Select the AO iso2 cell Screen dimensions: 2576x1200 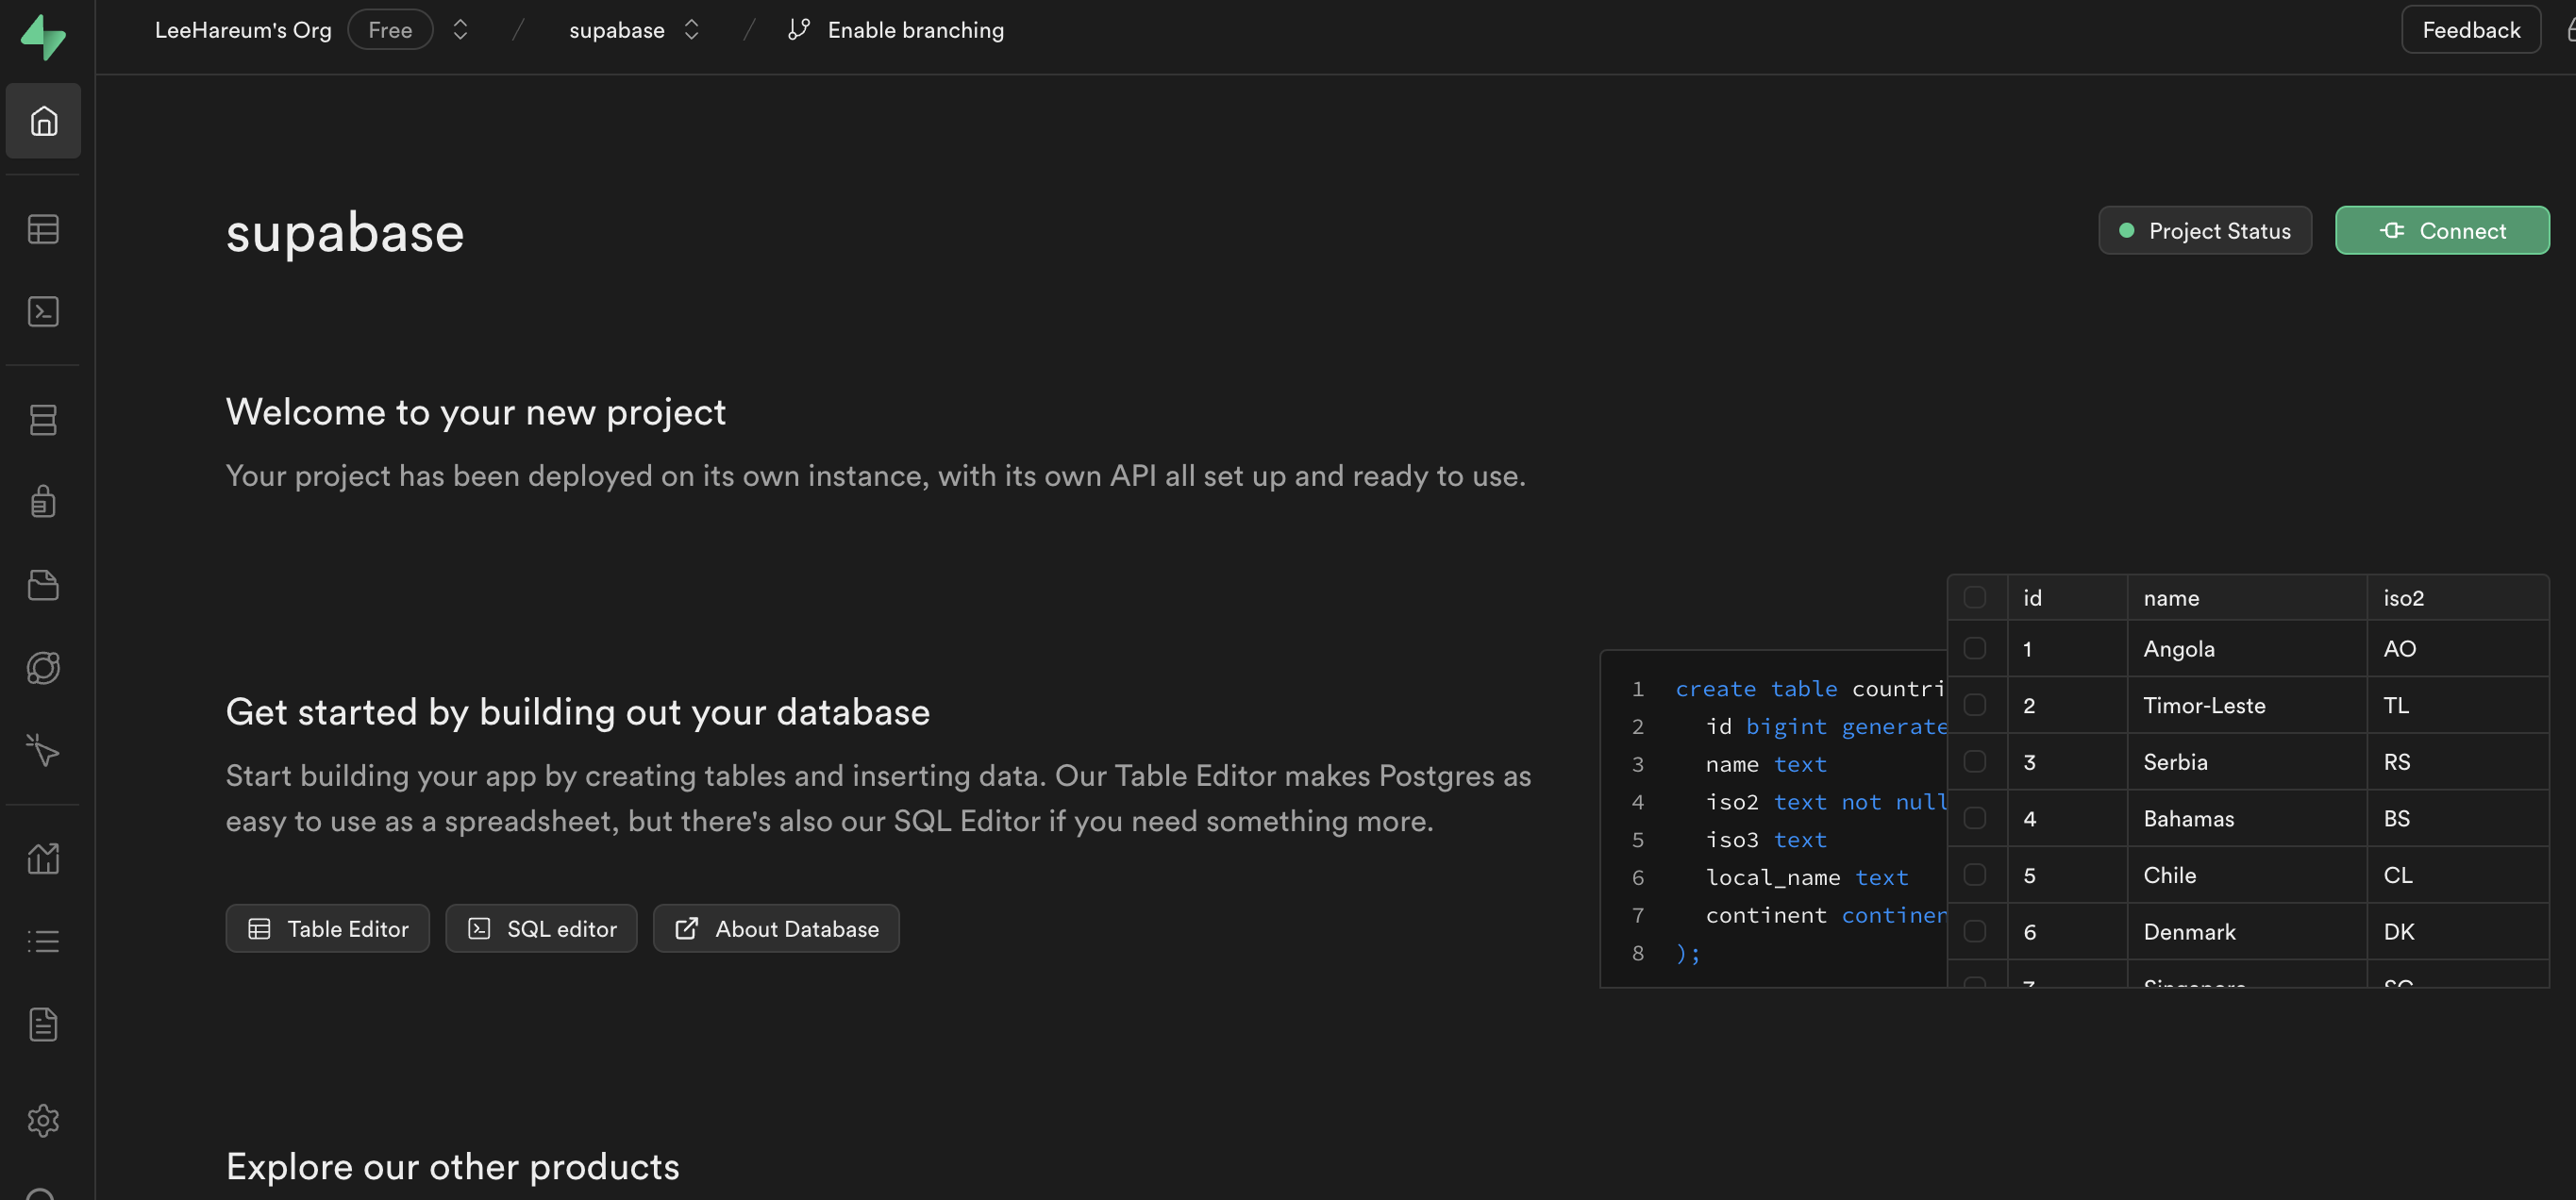(x=2457, y=648)
